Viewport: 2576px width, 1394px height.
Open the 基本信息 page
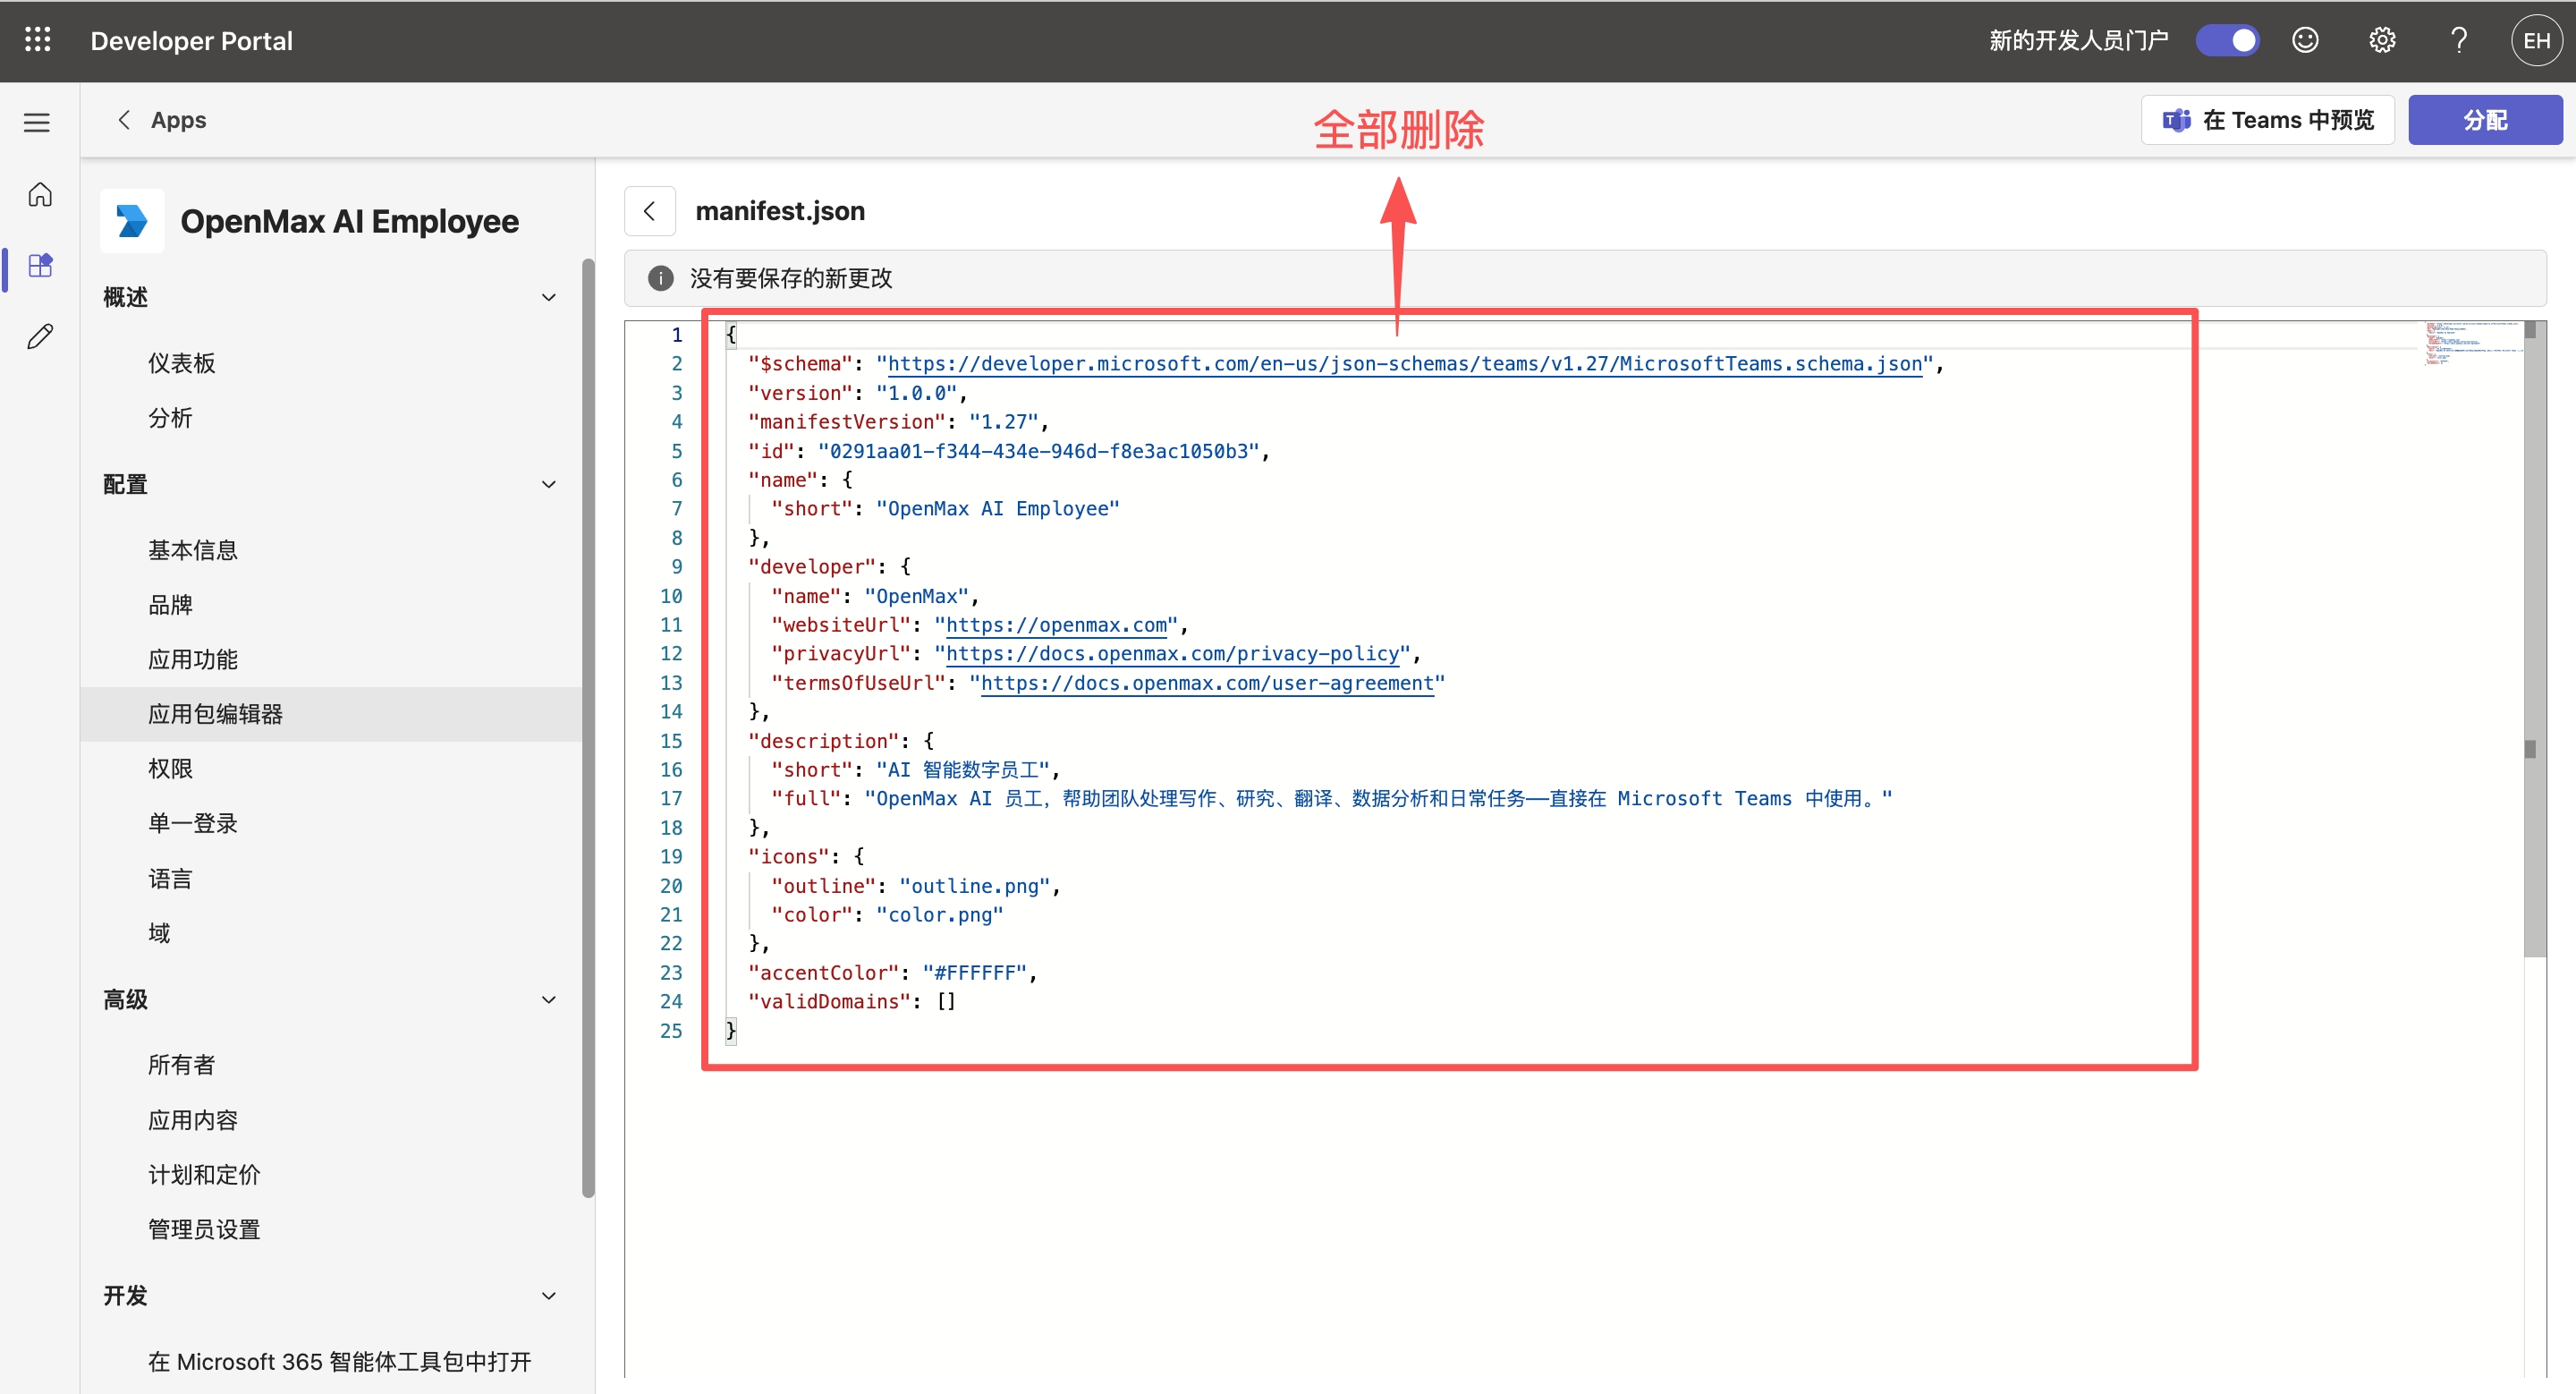(193, 550)
